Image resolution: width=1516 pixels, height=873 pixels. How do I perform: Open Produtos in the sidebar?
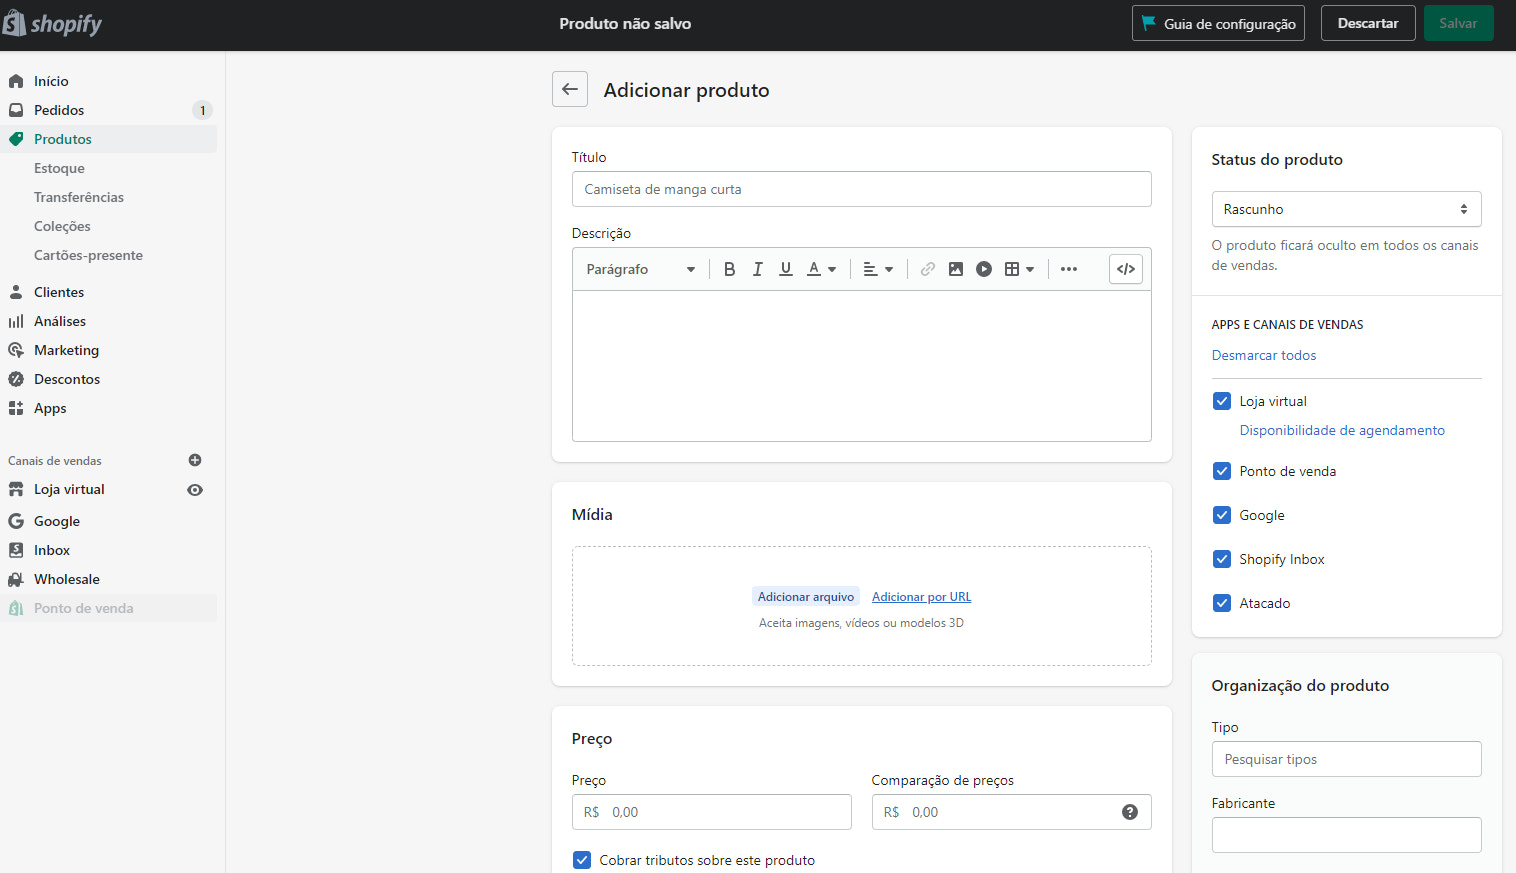coord(64,139)
